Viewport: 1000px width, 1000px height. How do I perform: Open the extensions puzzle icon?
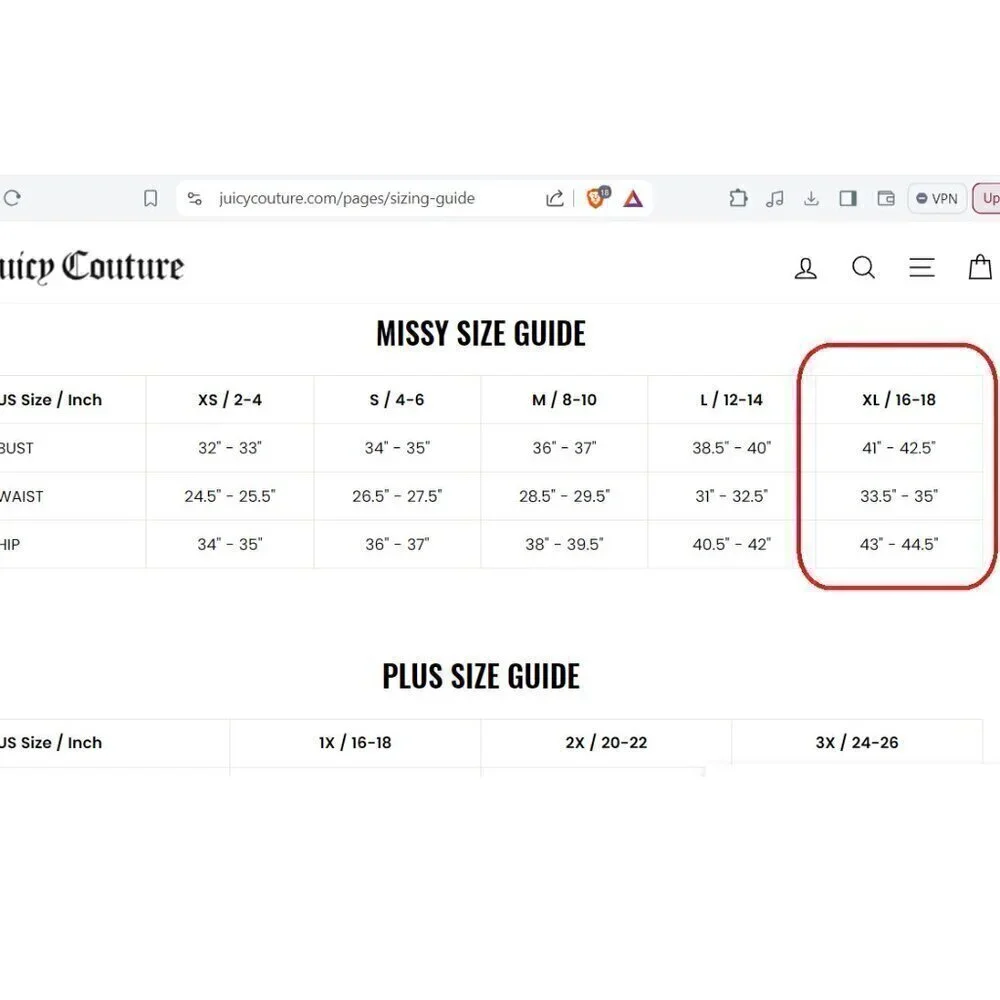[738, 198]
